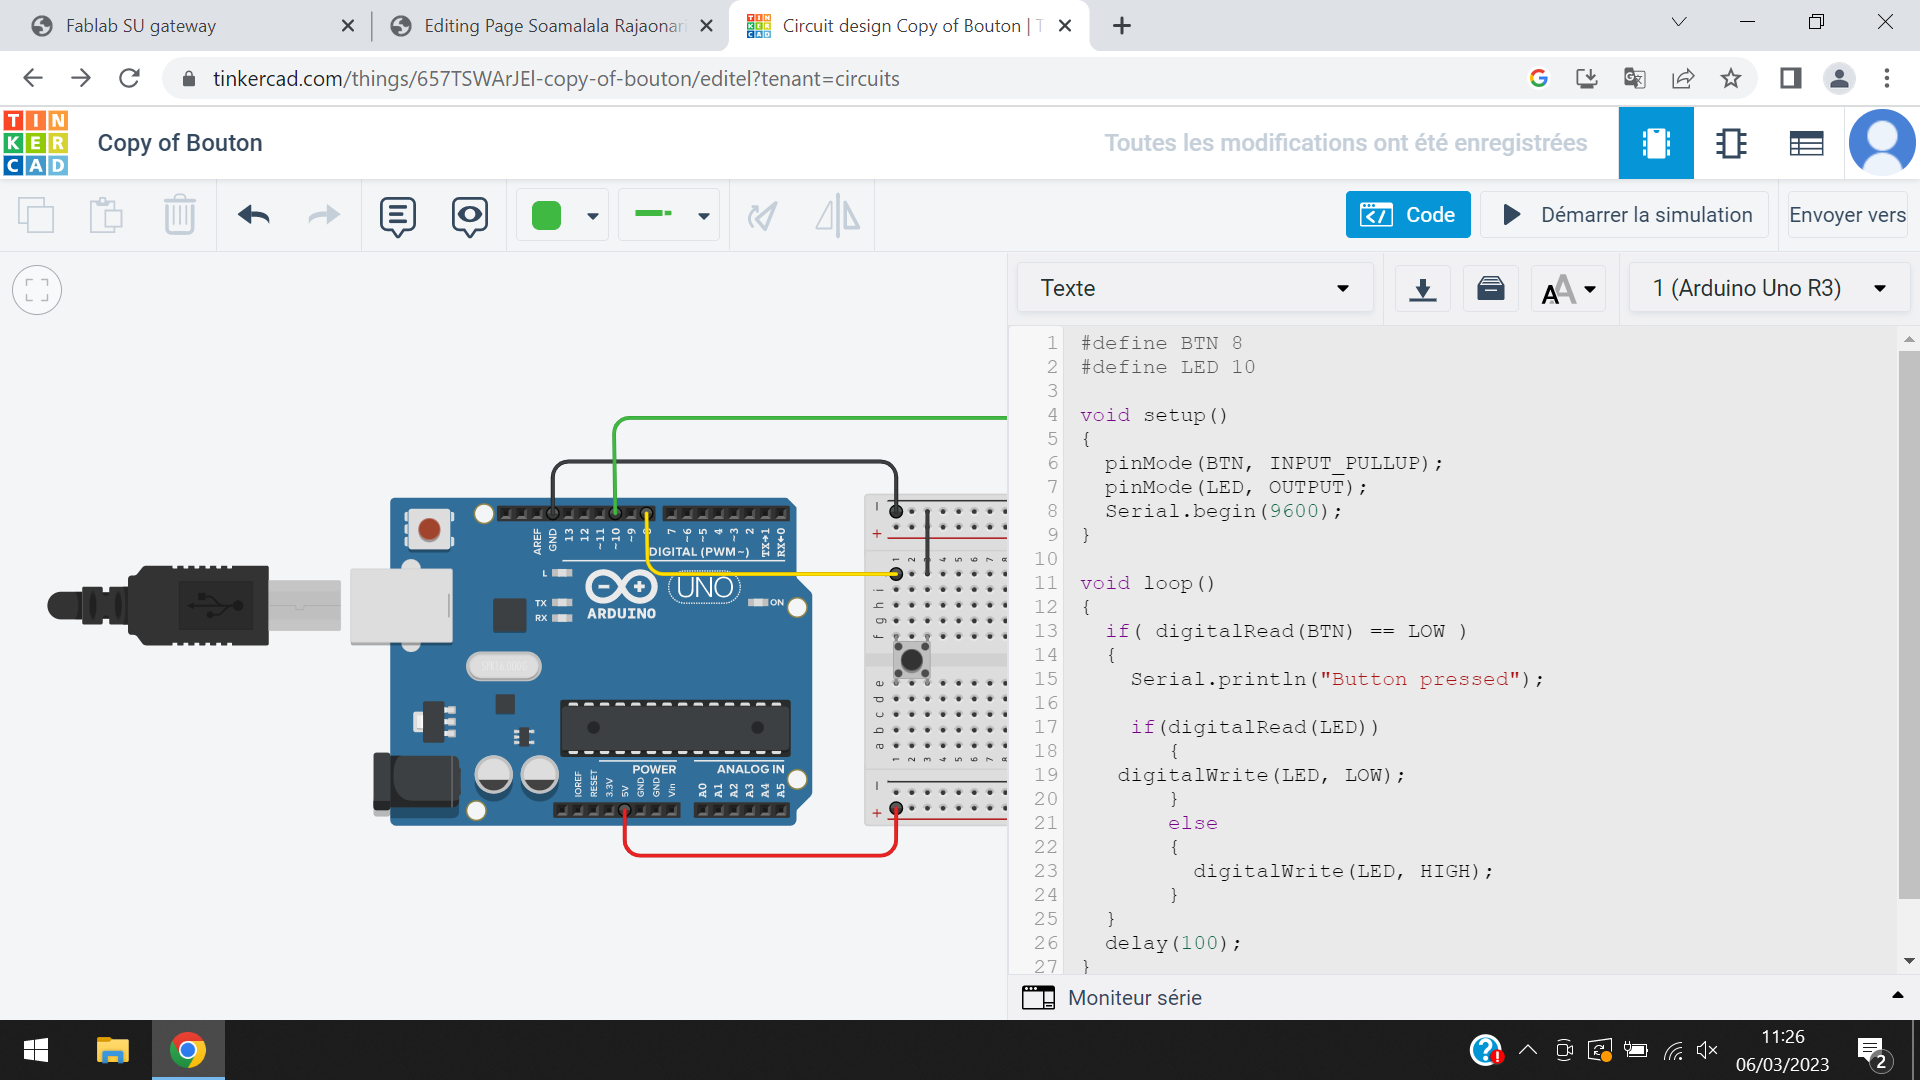1920x1080 pixels.
Task: Click Chrome icon in taskbar
Action: click(188, 1051)
